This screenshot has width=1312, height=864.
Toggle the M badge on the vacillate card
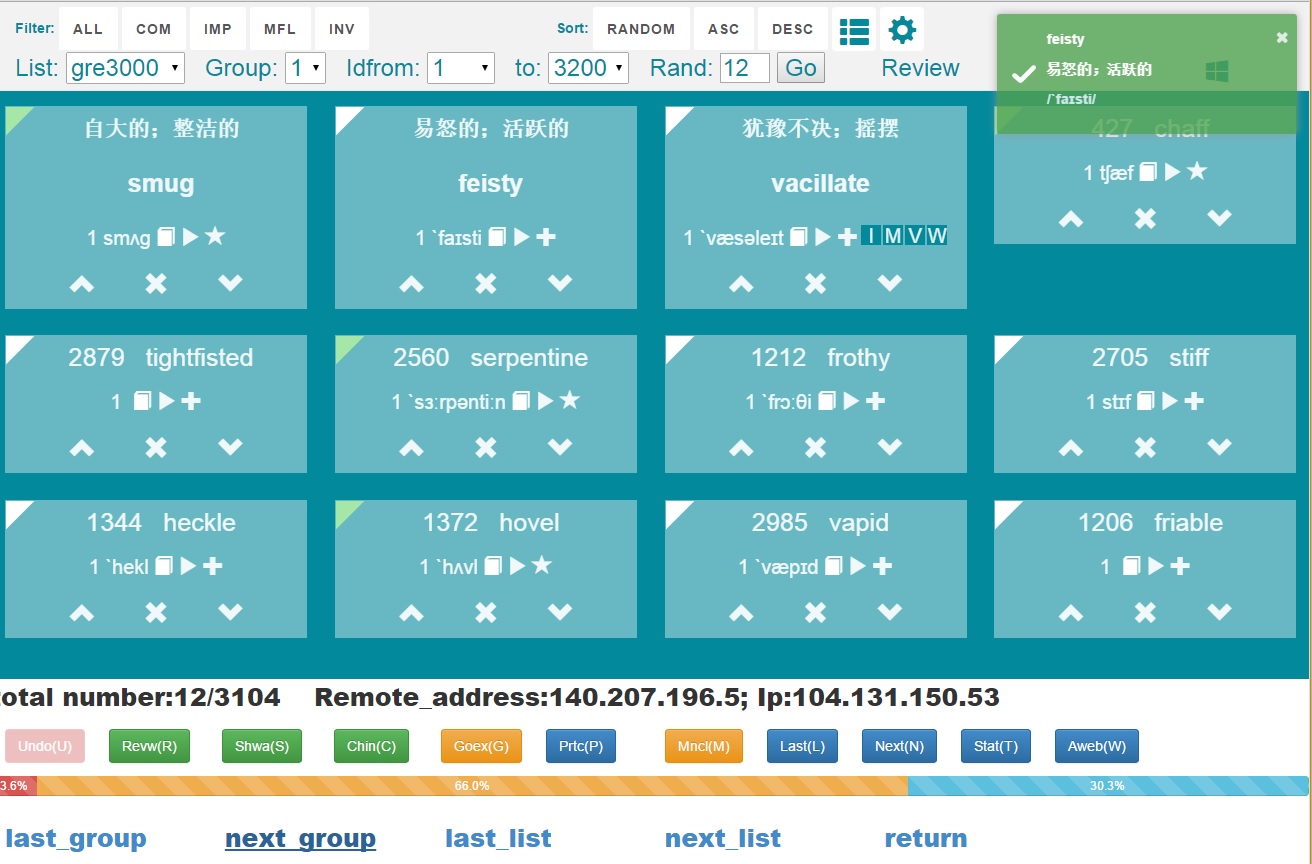pyautogui.click(x=892, y=236)
